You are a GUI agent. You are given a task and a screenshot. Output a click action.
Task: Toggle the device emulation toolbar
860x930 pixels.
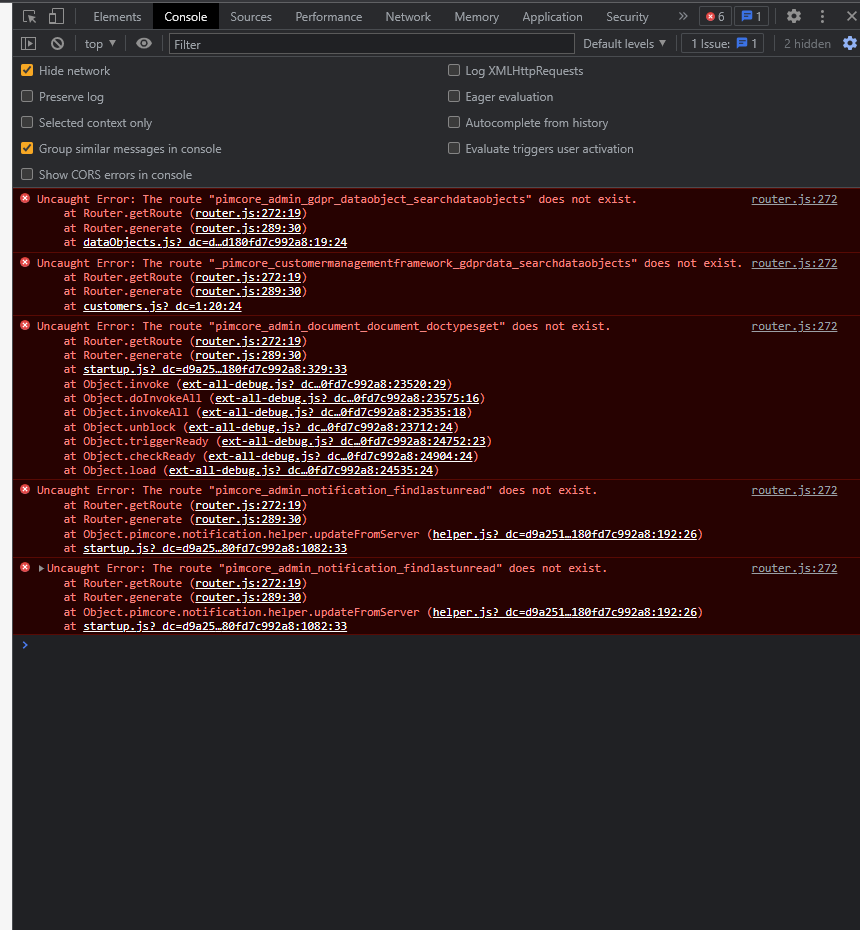tap(58, 16)
